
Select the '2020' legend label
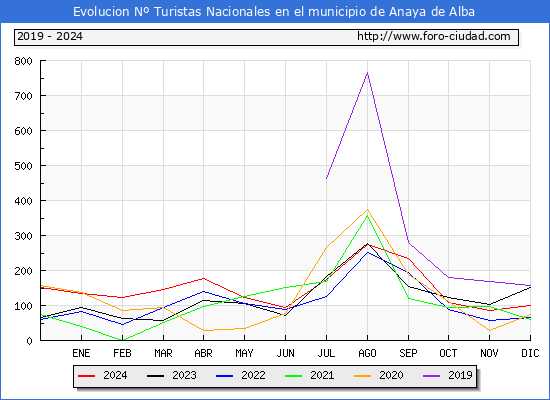point(391,375)
